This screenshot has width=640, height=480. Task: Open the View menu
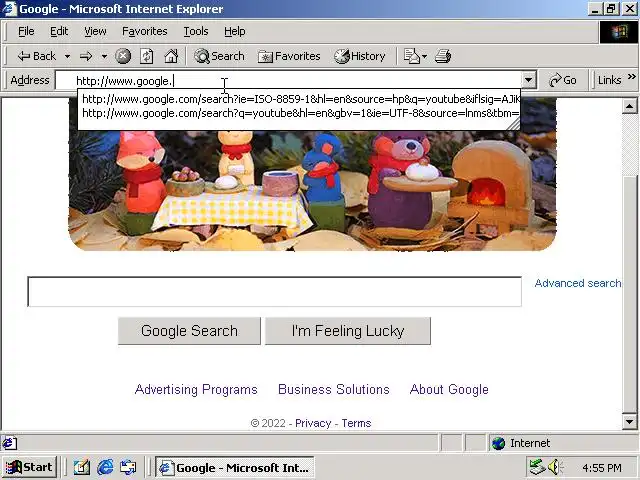coord(95,31)
